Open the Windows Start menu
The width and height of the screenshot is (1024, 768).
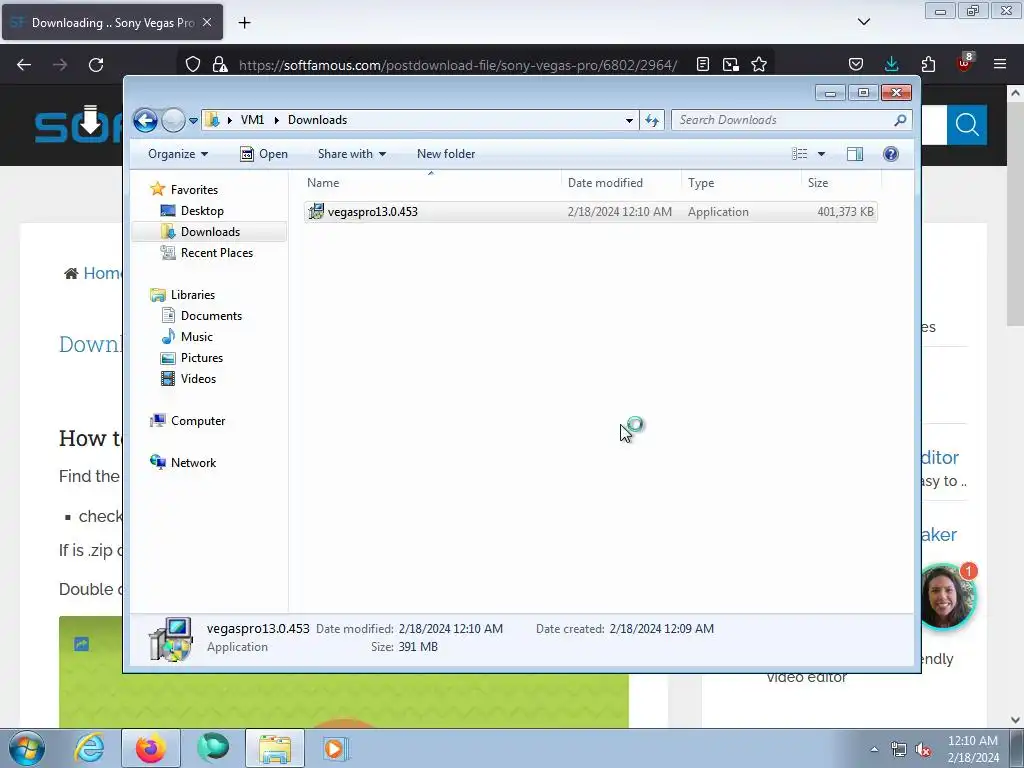pos(26,748)
